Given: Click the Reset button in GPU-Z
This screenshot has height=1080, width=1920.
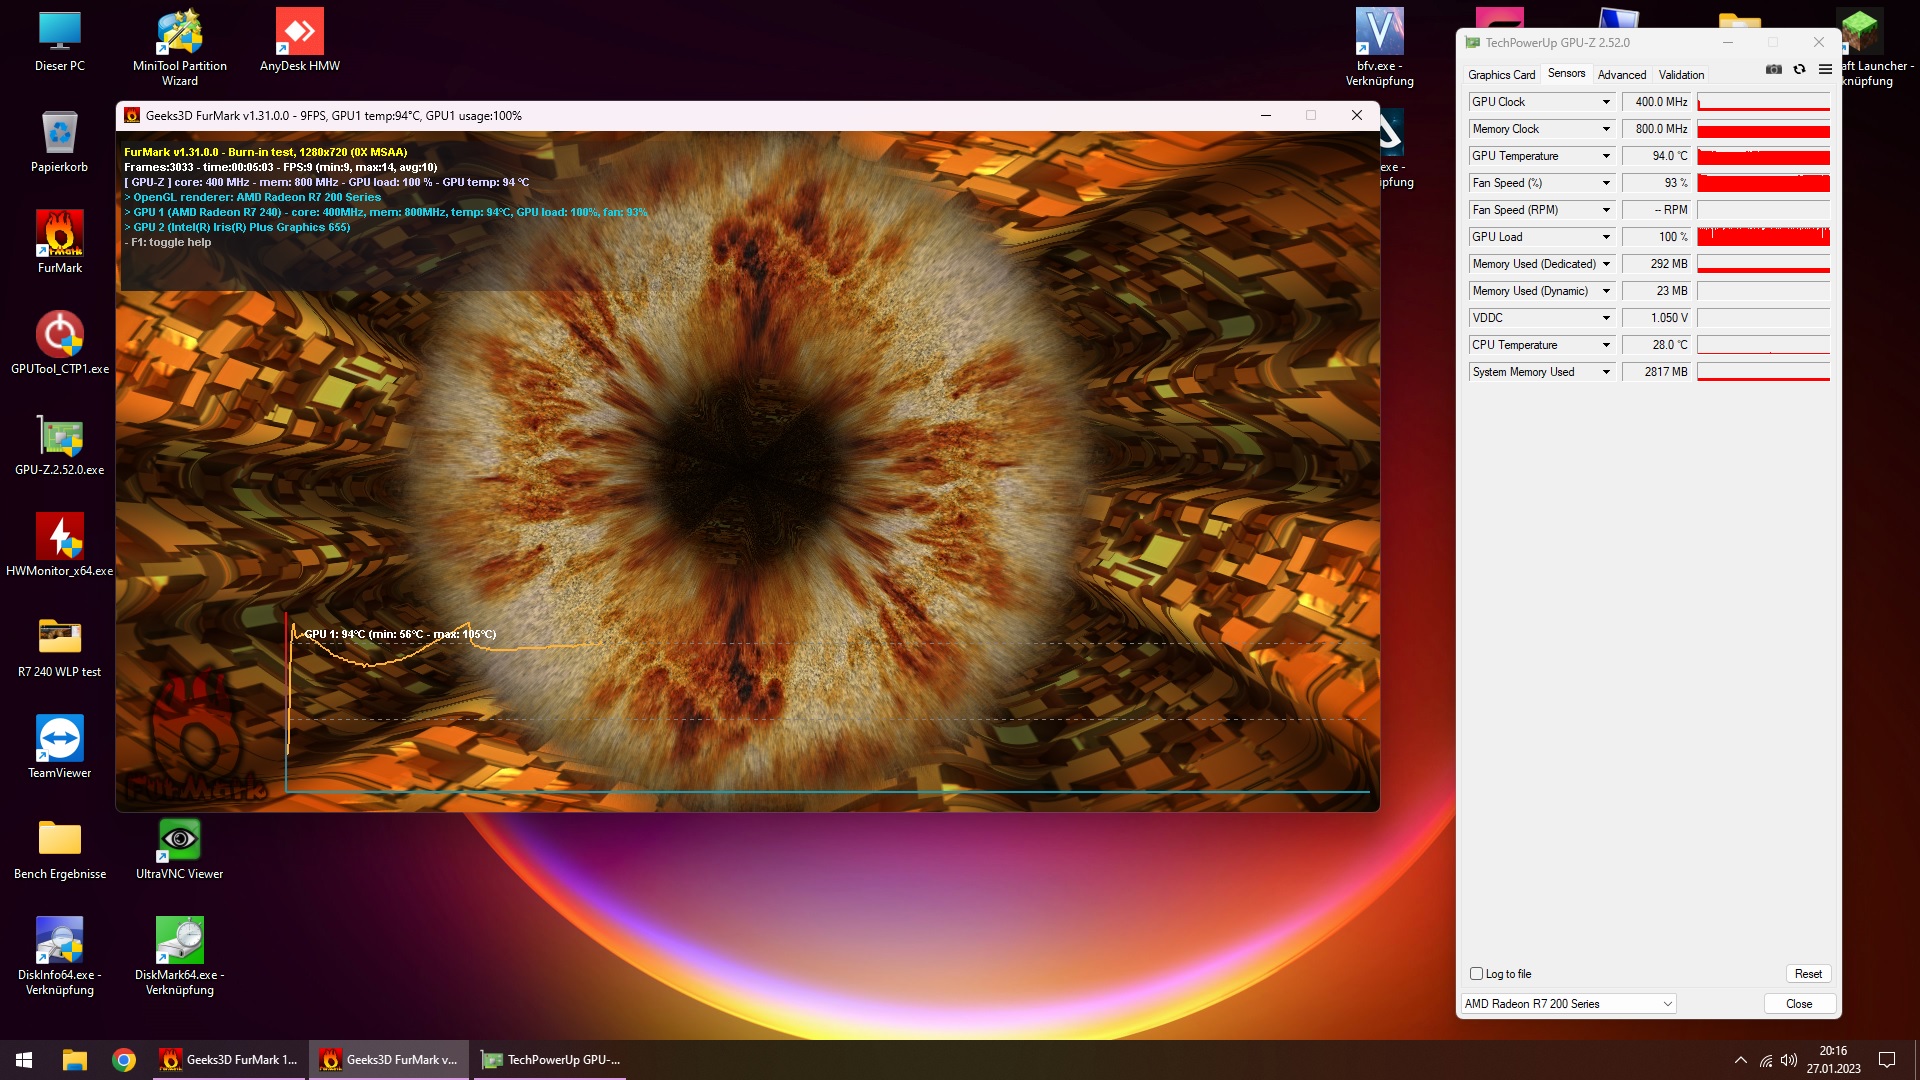Looking at the screenshot, I should 1808,974.
